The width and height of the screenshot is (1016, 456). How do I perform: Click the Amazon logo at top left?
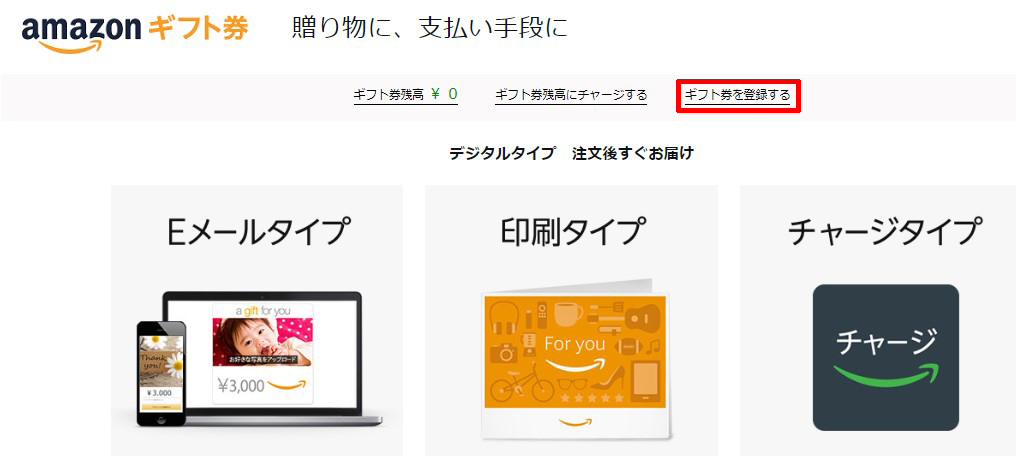point(81,34)
